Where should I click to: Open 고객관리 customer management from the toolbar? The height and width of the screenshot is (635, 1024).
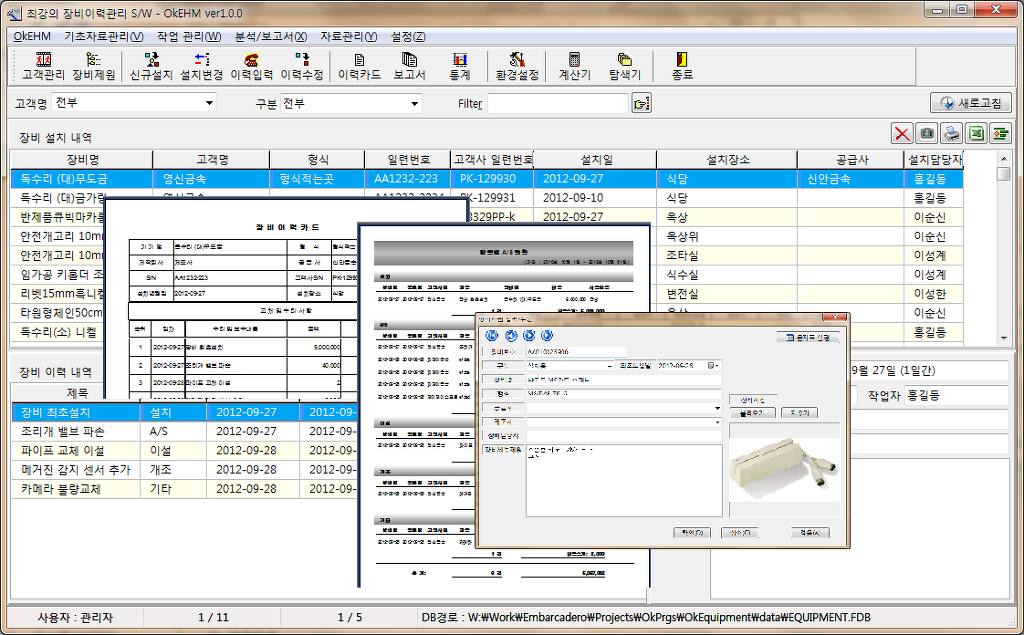tap(43, 66)
